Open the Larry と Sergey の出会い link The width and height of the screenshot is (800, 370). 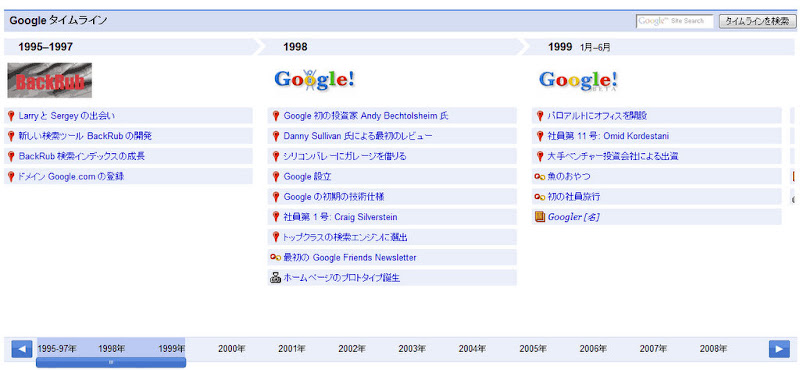pos(67,116)
